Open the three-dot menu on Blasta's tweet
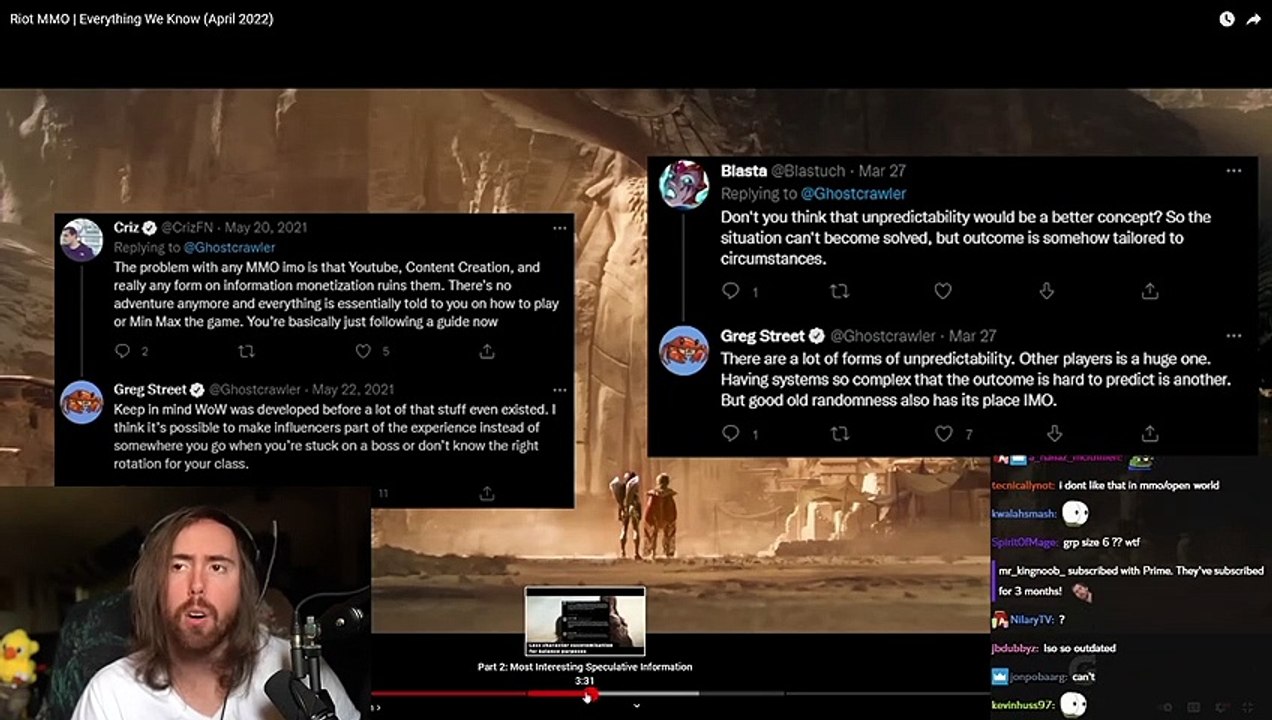 1234,171
